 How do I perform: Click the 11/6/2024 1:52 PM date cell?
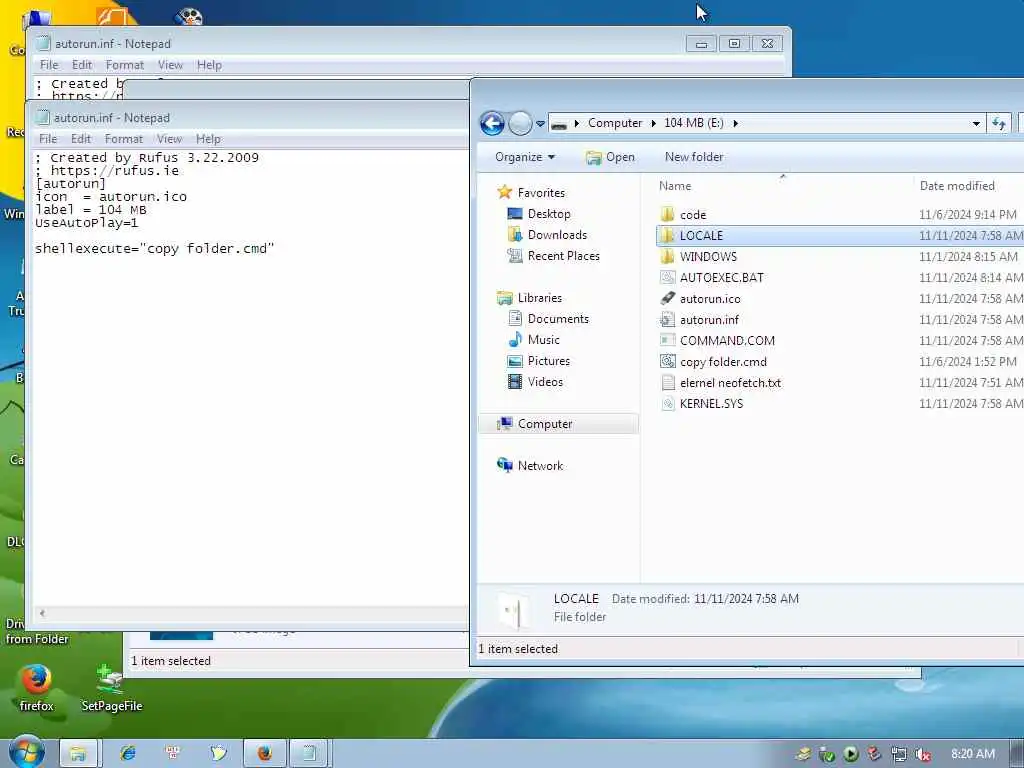click(967, 361)
